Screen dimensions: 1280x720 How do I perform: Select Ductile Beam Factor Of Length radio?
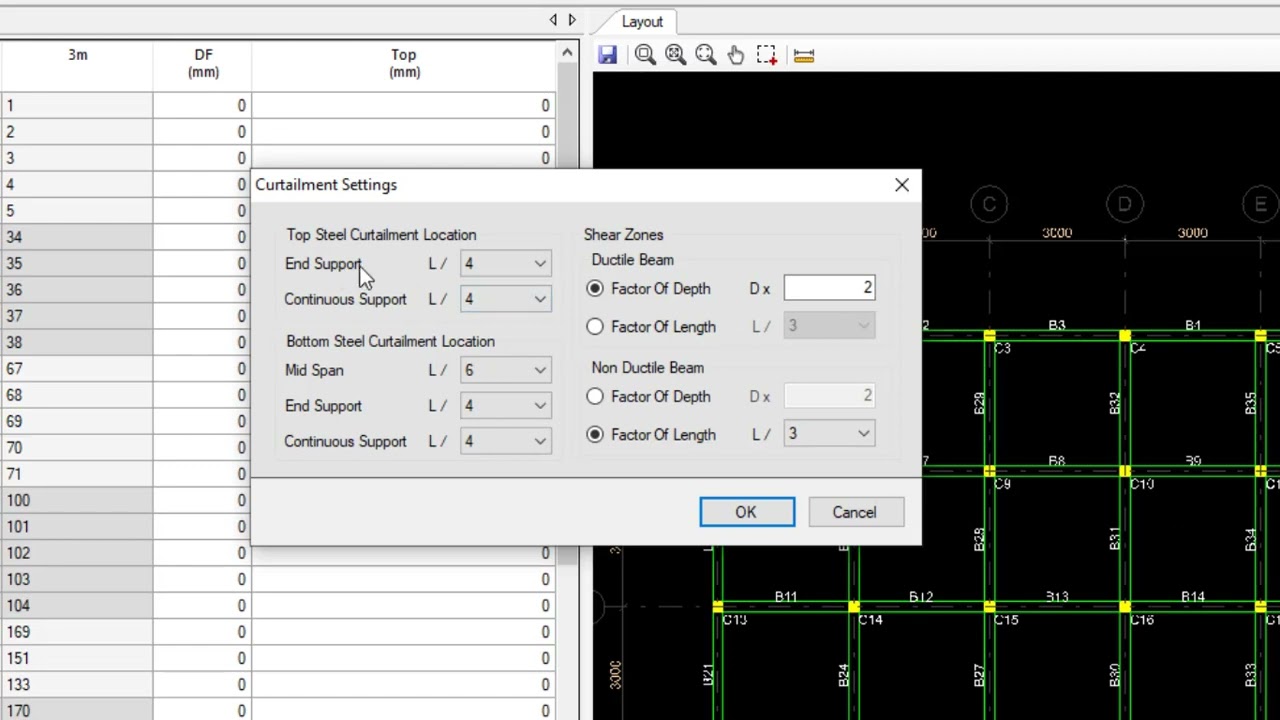595,327
